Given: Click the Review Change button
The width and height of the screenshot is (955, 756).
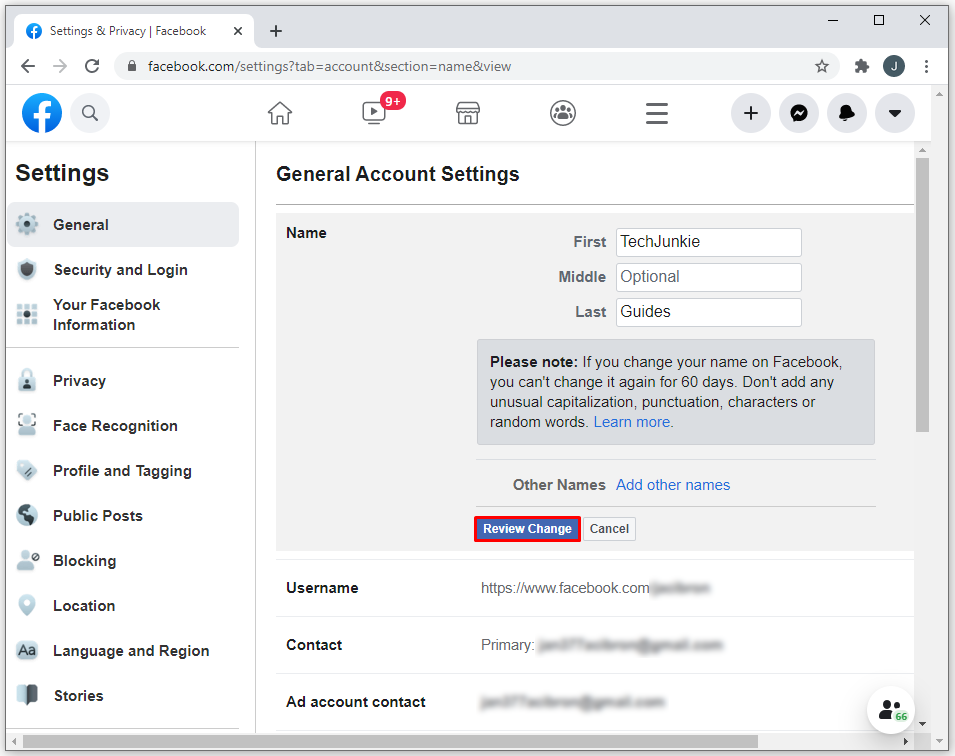Looking at the screenshot, I should (527, 529).
